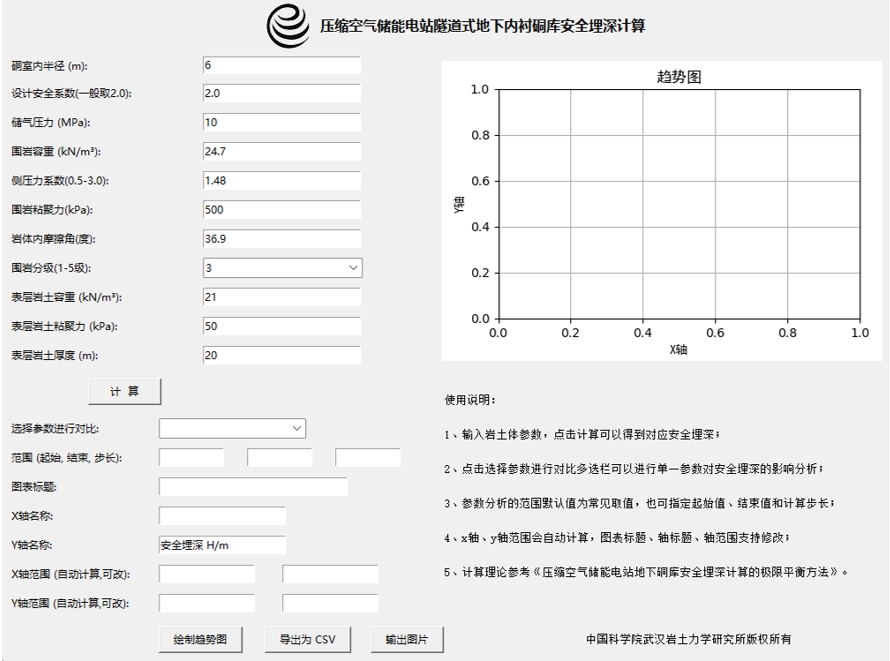Click the 围岩粘聚力 (kPa) field
890x661 pixels.
tap(280, 210)
